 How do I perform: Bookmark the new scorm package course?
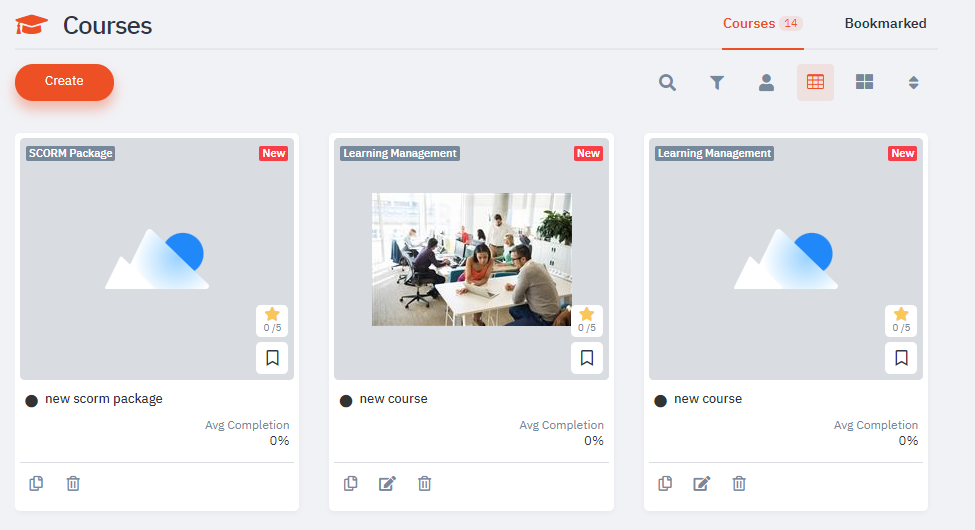click(x=272, y=358)
